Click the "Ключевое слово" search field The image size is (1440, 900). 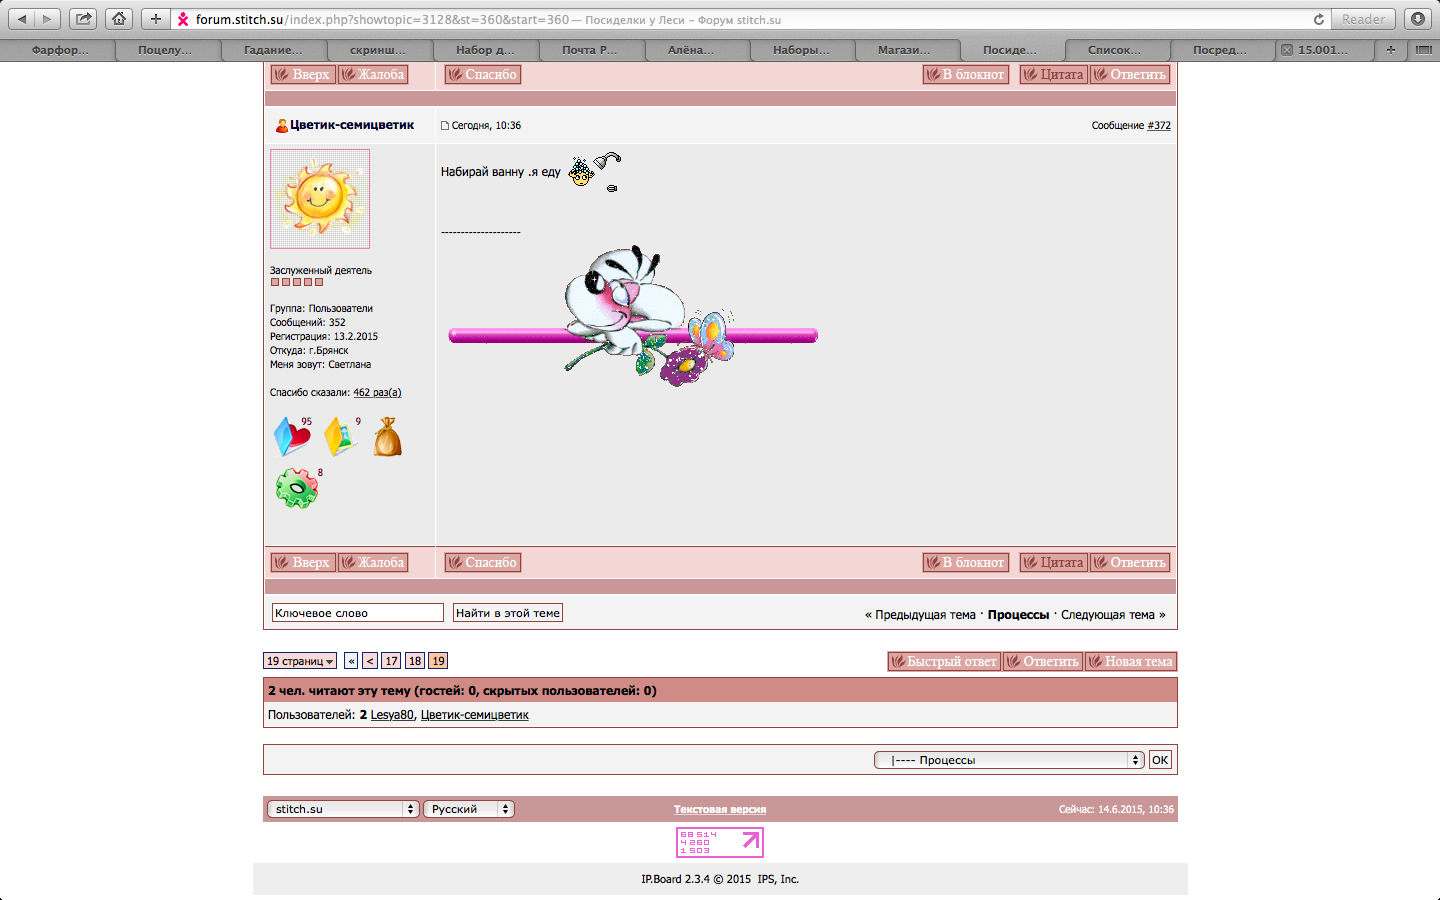coord(357,613)
